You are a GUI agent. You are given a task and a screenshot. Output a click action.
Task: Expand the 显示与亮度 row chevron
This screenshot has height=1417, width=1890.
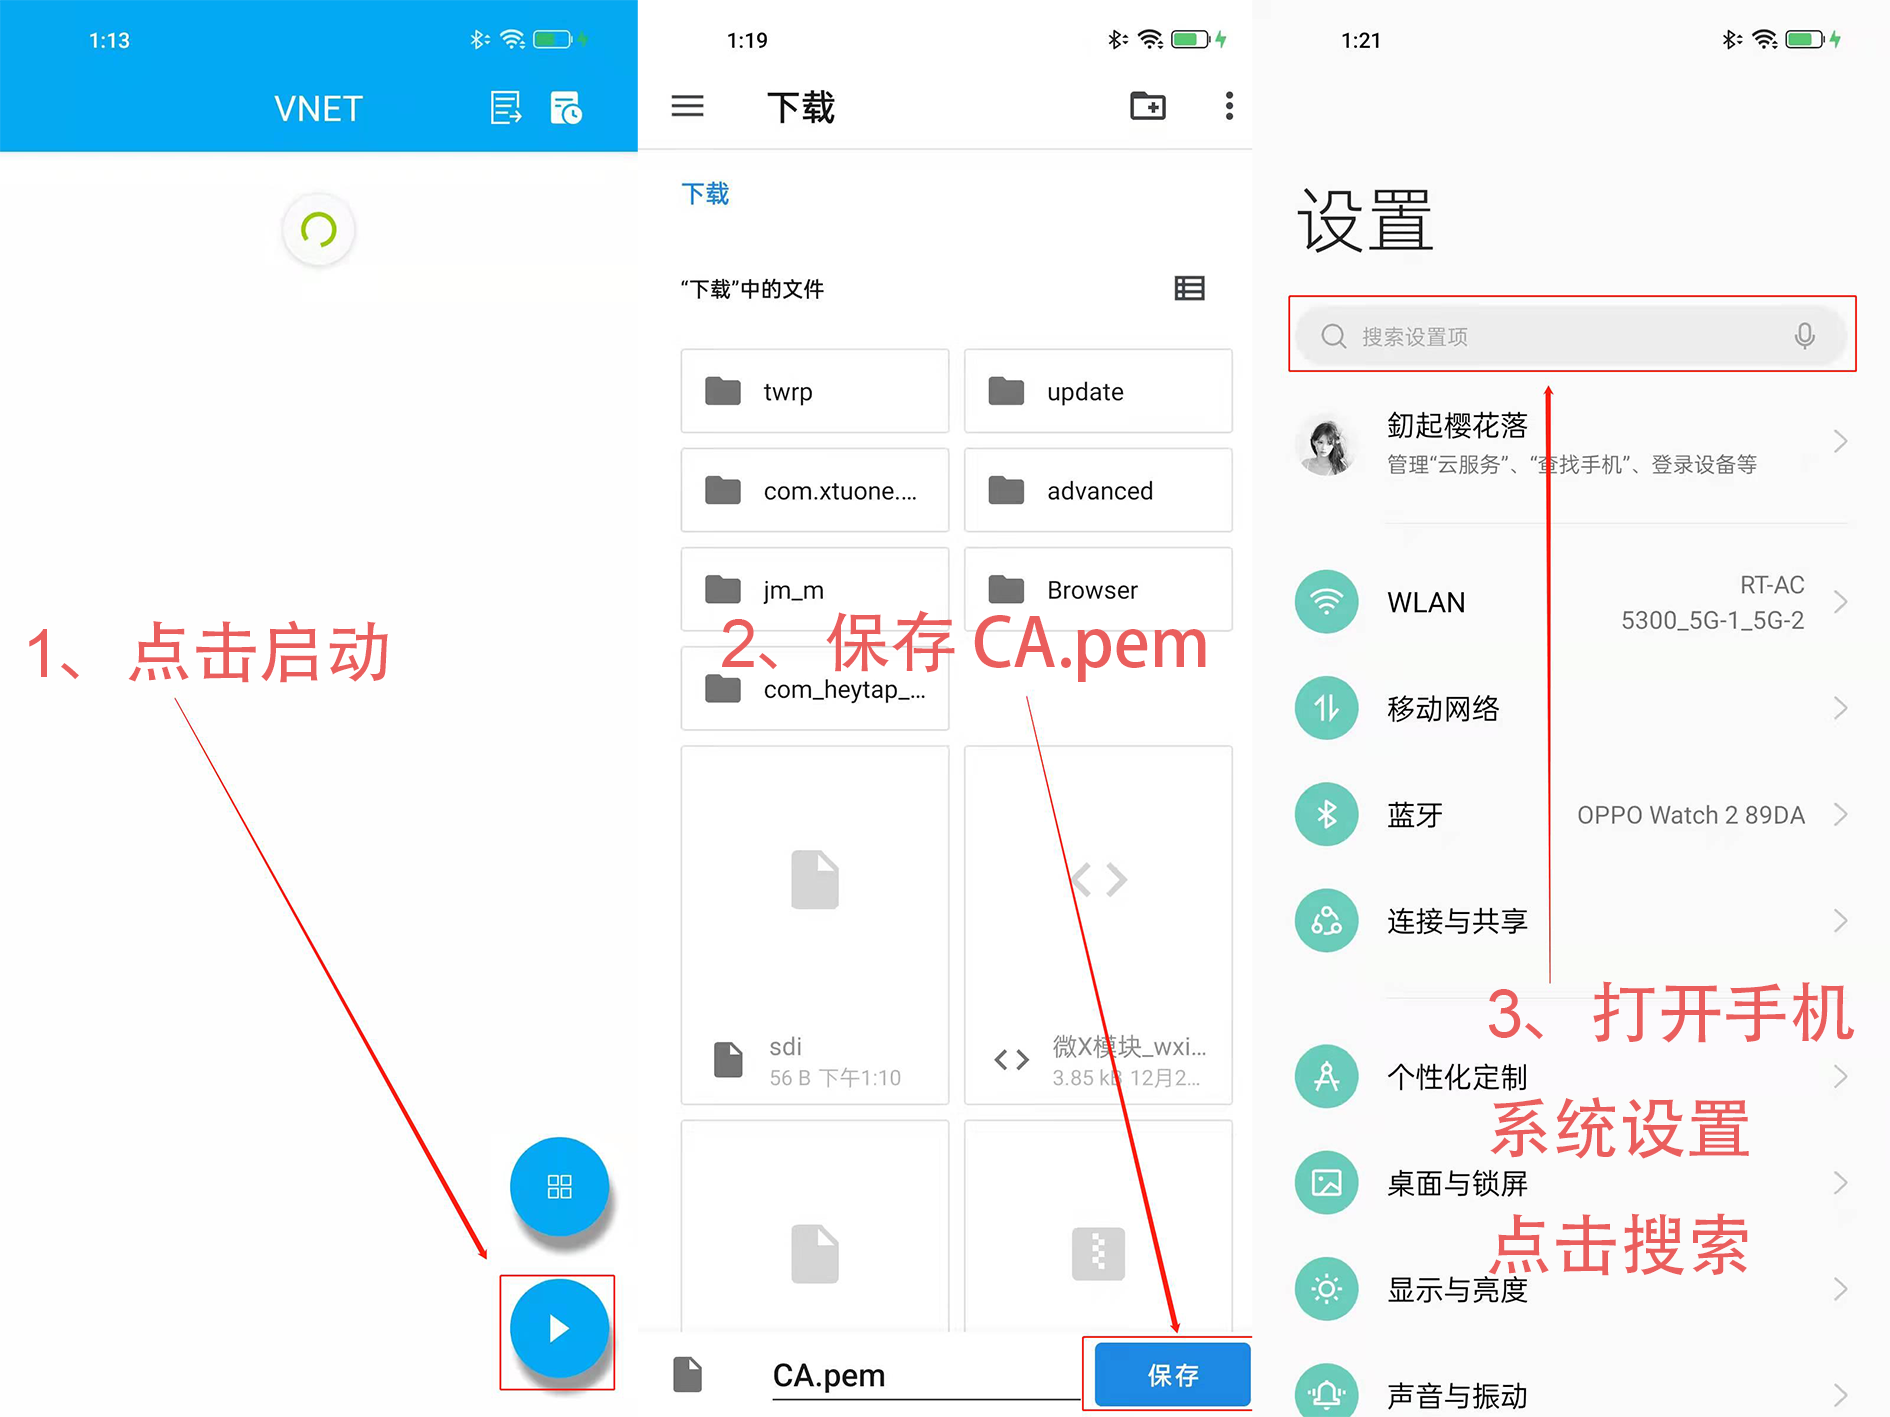click(x=1840, y=1289)
